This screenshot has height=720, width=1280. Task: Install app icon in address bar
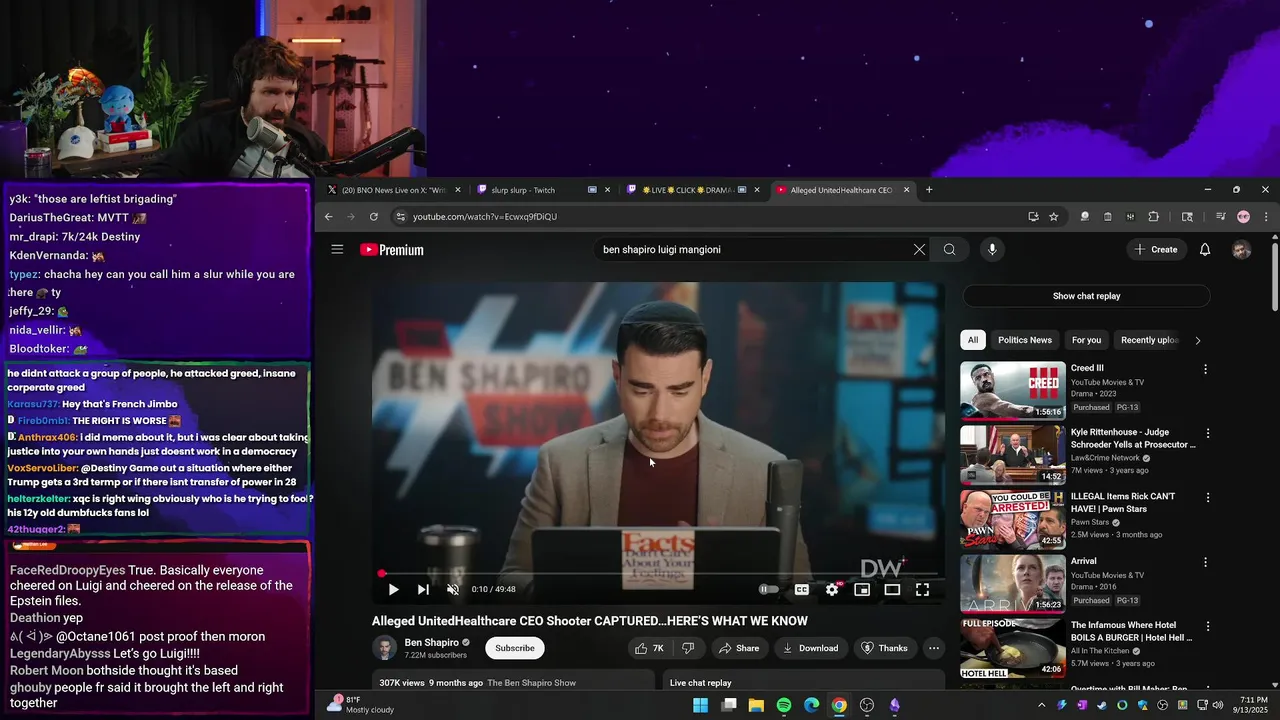1033,217
